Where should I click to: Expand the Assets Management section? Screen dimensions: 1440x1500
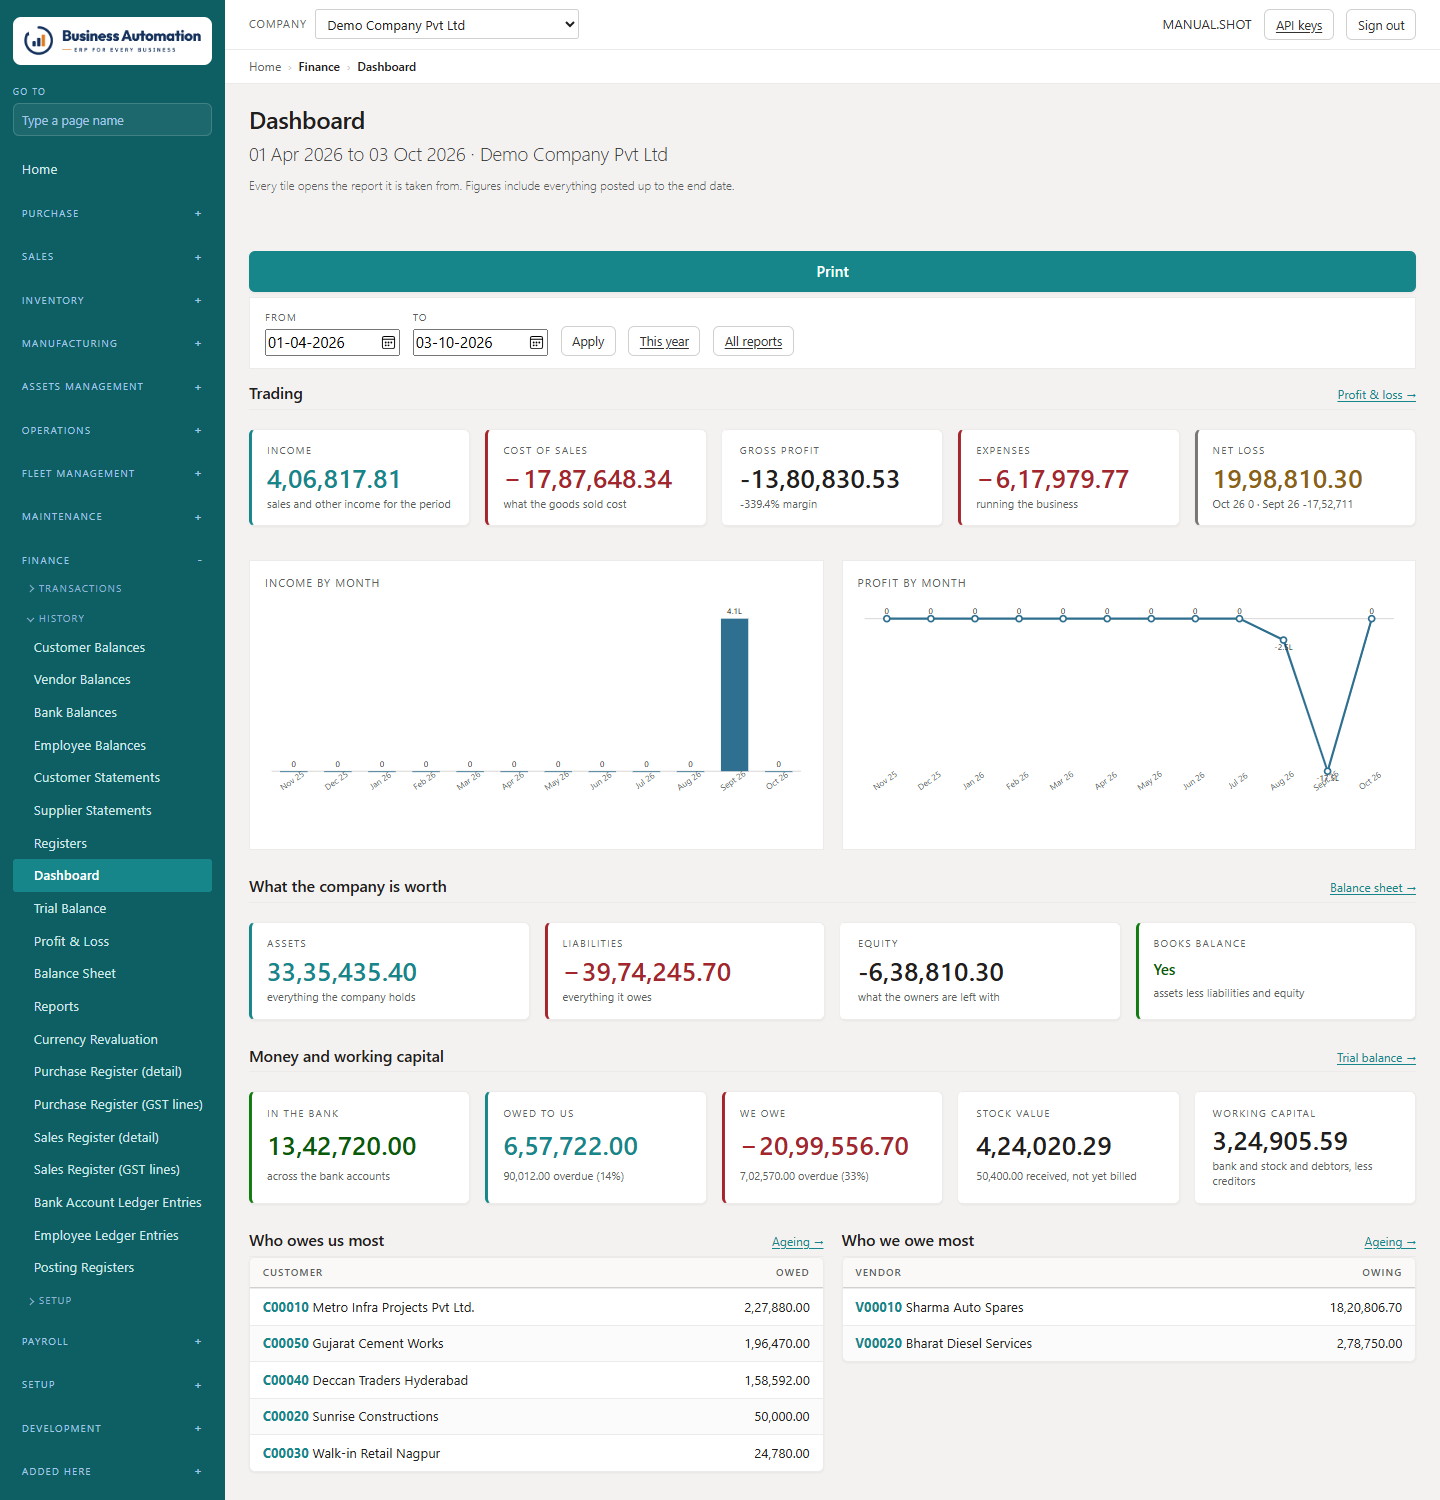point(112,387)
